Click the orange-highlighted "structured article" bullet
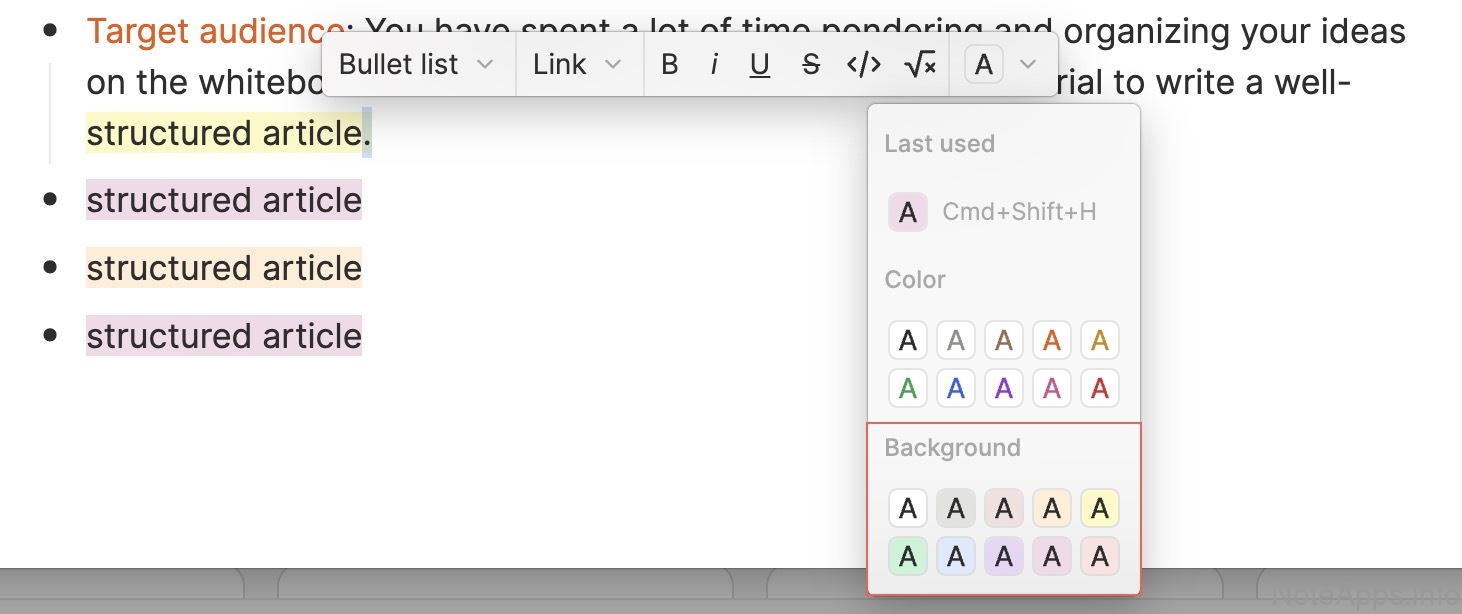The height and width of the screenshot is (614, 1462). coord(224,268)
